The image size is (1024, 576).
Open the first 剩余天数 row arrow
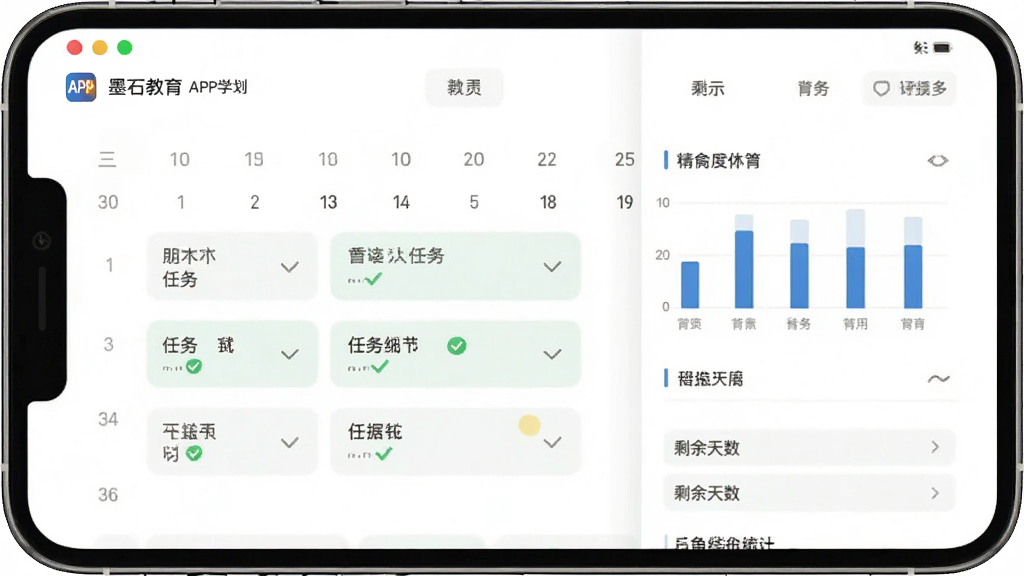point(935,447)
